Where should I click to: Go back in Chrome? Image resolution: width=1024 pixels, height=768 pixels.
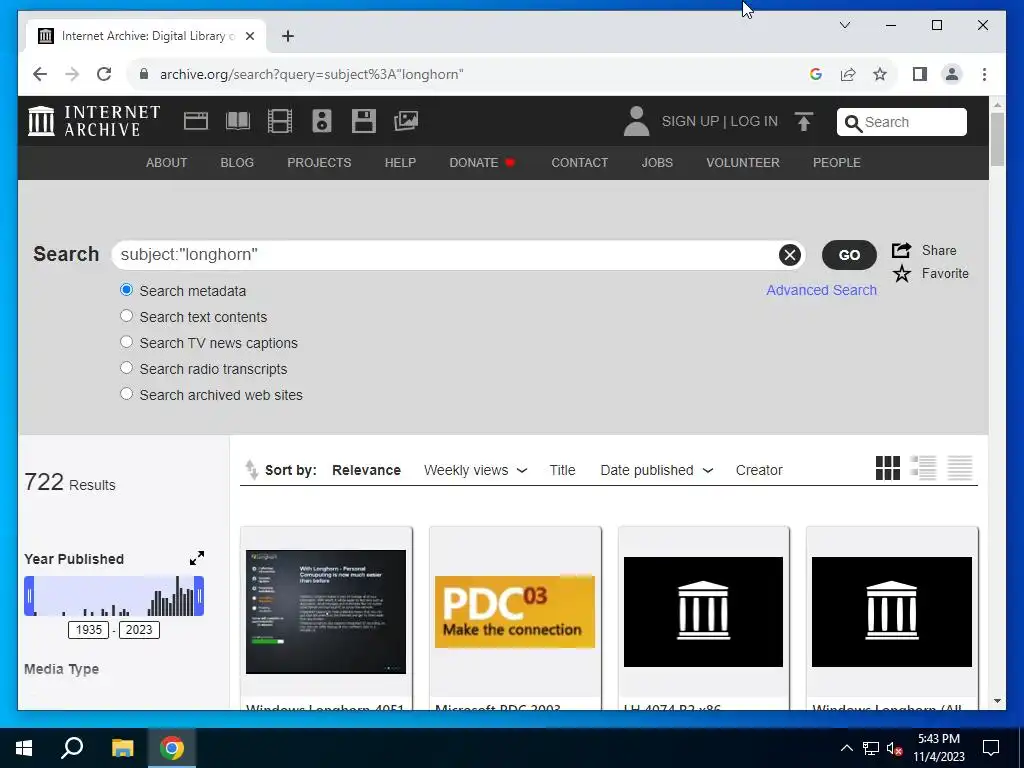click(40, 74)
